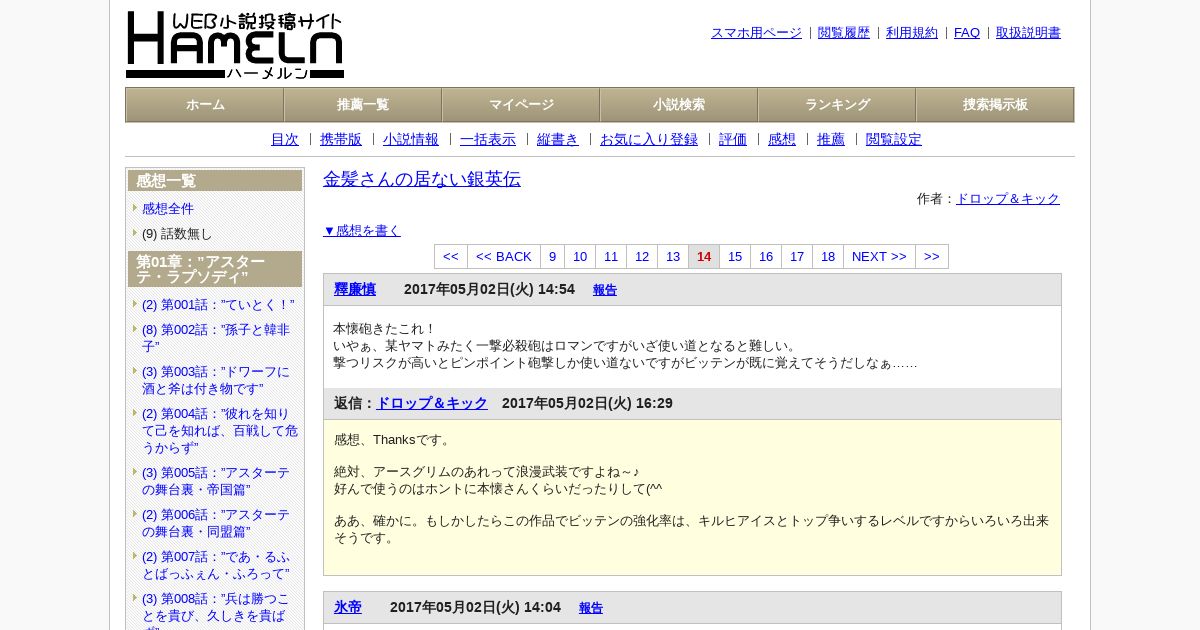This screenshot has height=630, width=1200.
Task: Open commenter 氷帝's profile
Action: tap(348, 607)
